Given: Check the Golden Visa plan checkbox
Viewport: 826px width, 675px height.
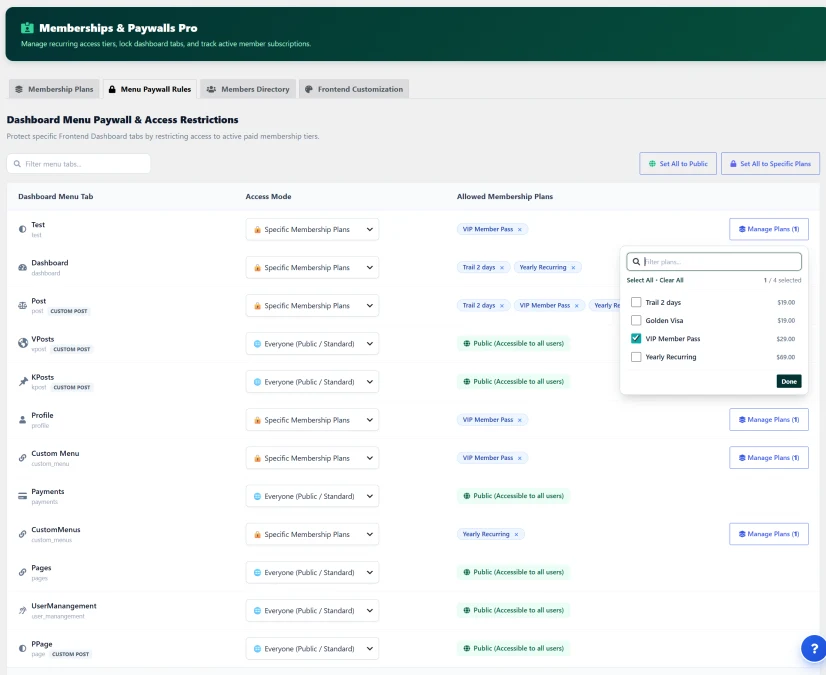Looking at the screenshot, I should [636, 320].
